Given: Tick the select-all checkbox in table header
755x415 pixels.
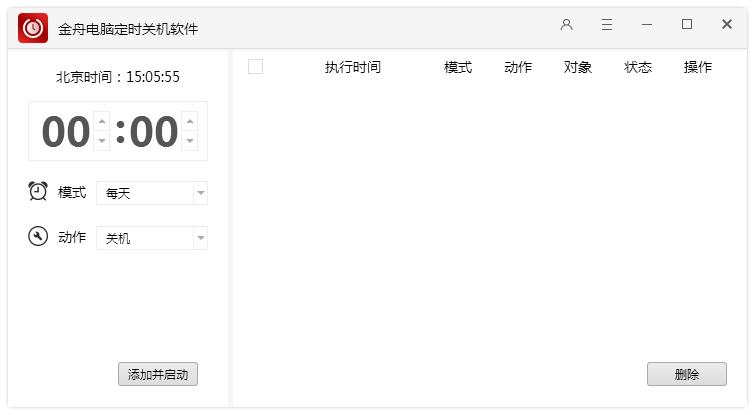Looking at the screenshot, I should coord(255,67).
